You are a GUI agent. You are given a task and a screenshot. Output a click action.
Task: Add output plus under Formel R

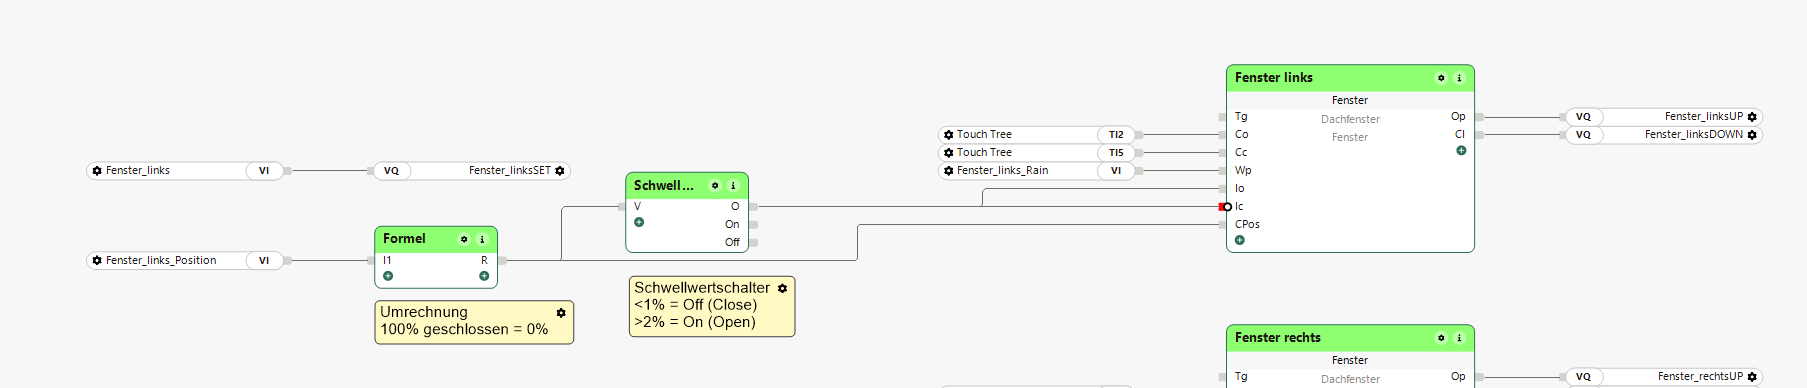click(484, 276)
